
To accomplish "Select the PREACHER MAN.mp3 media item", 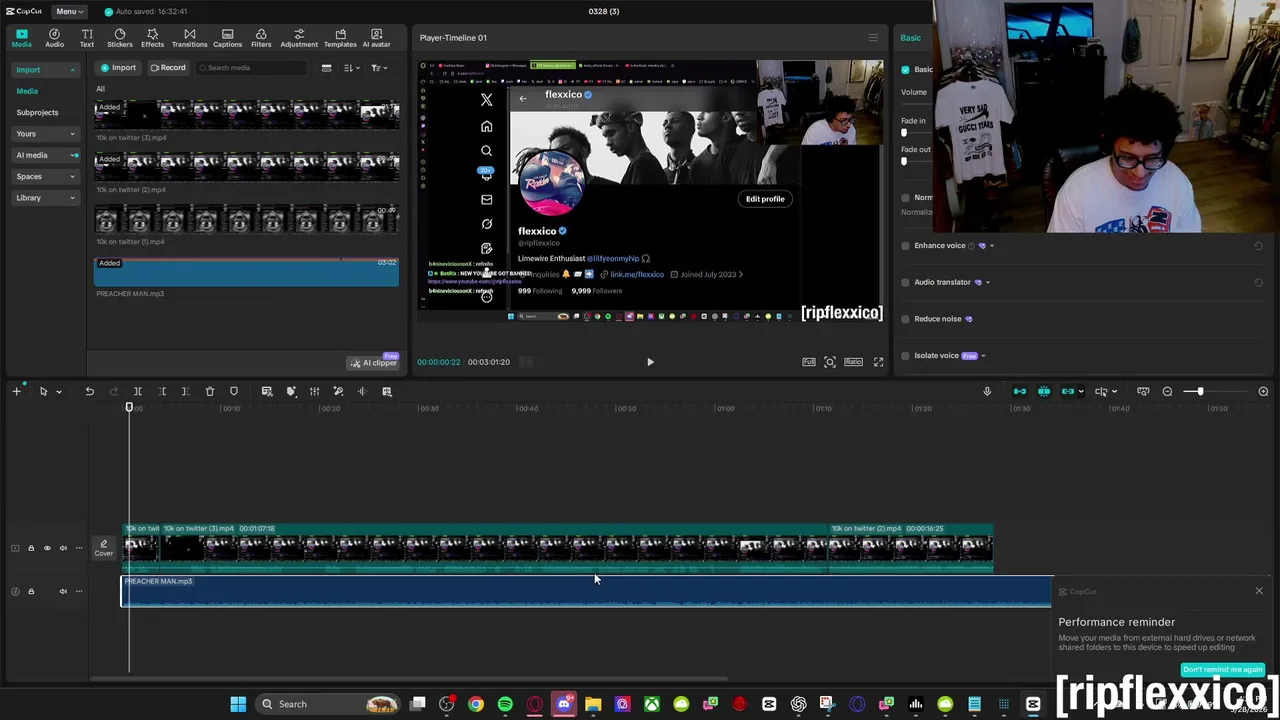I will point(247,272).
